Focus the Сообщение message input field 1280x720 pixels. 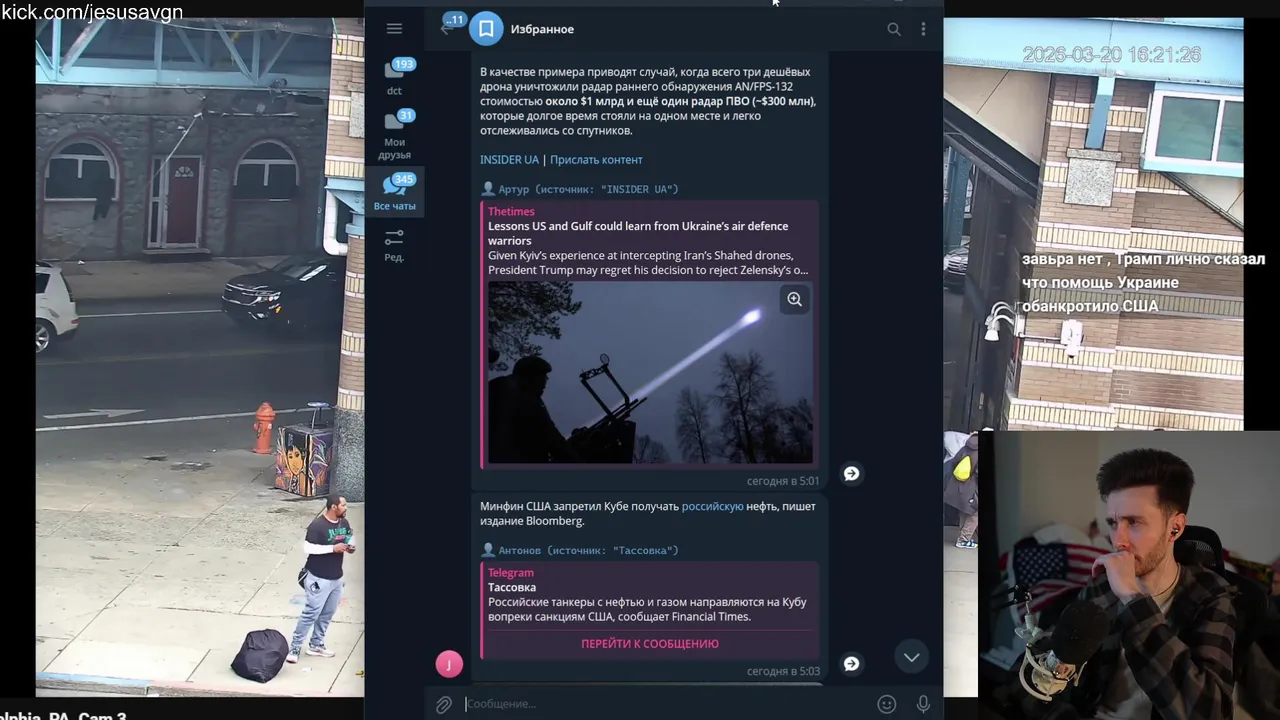pyautogui.click(x=665, y=704)
